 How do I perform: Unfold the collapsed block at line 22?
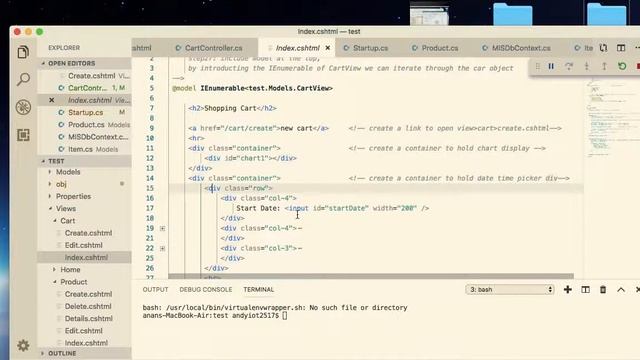point(162,249)
